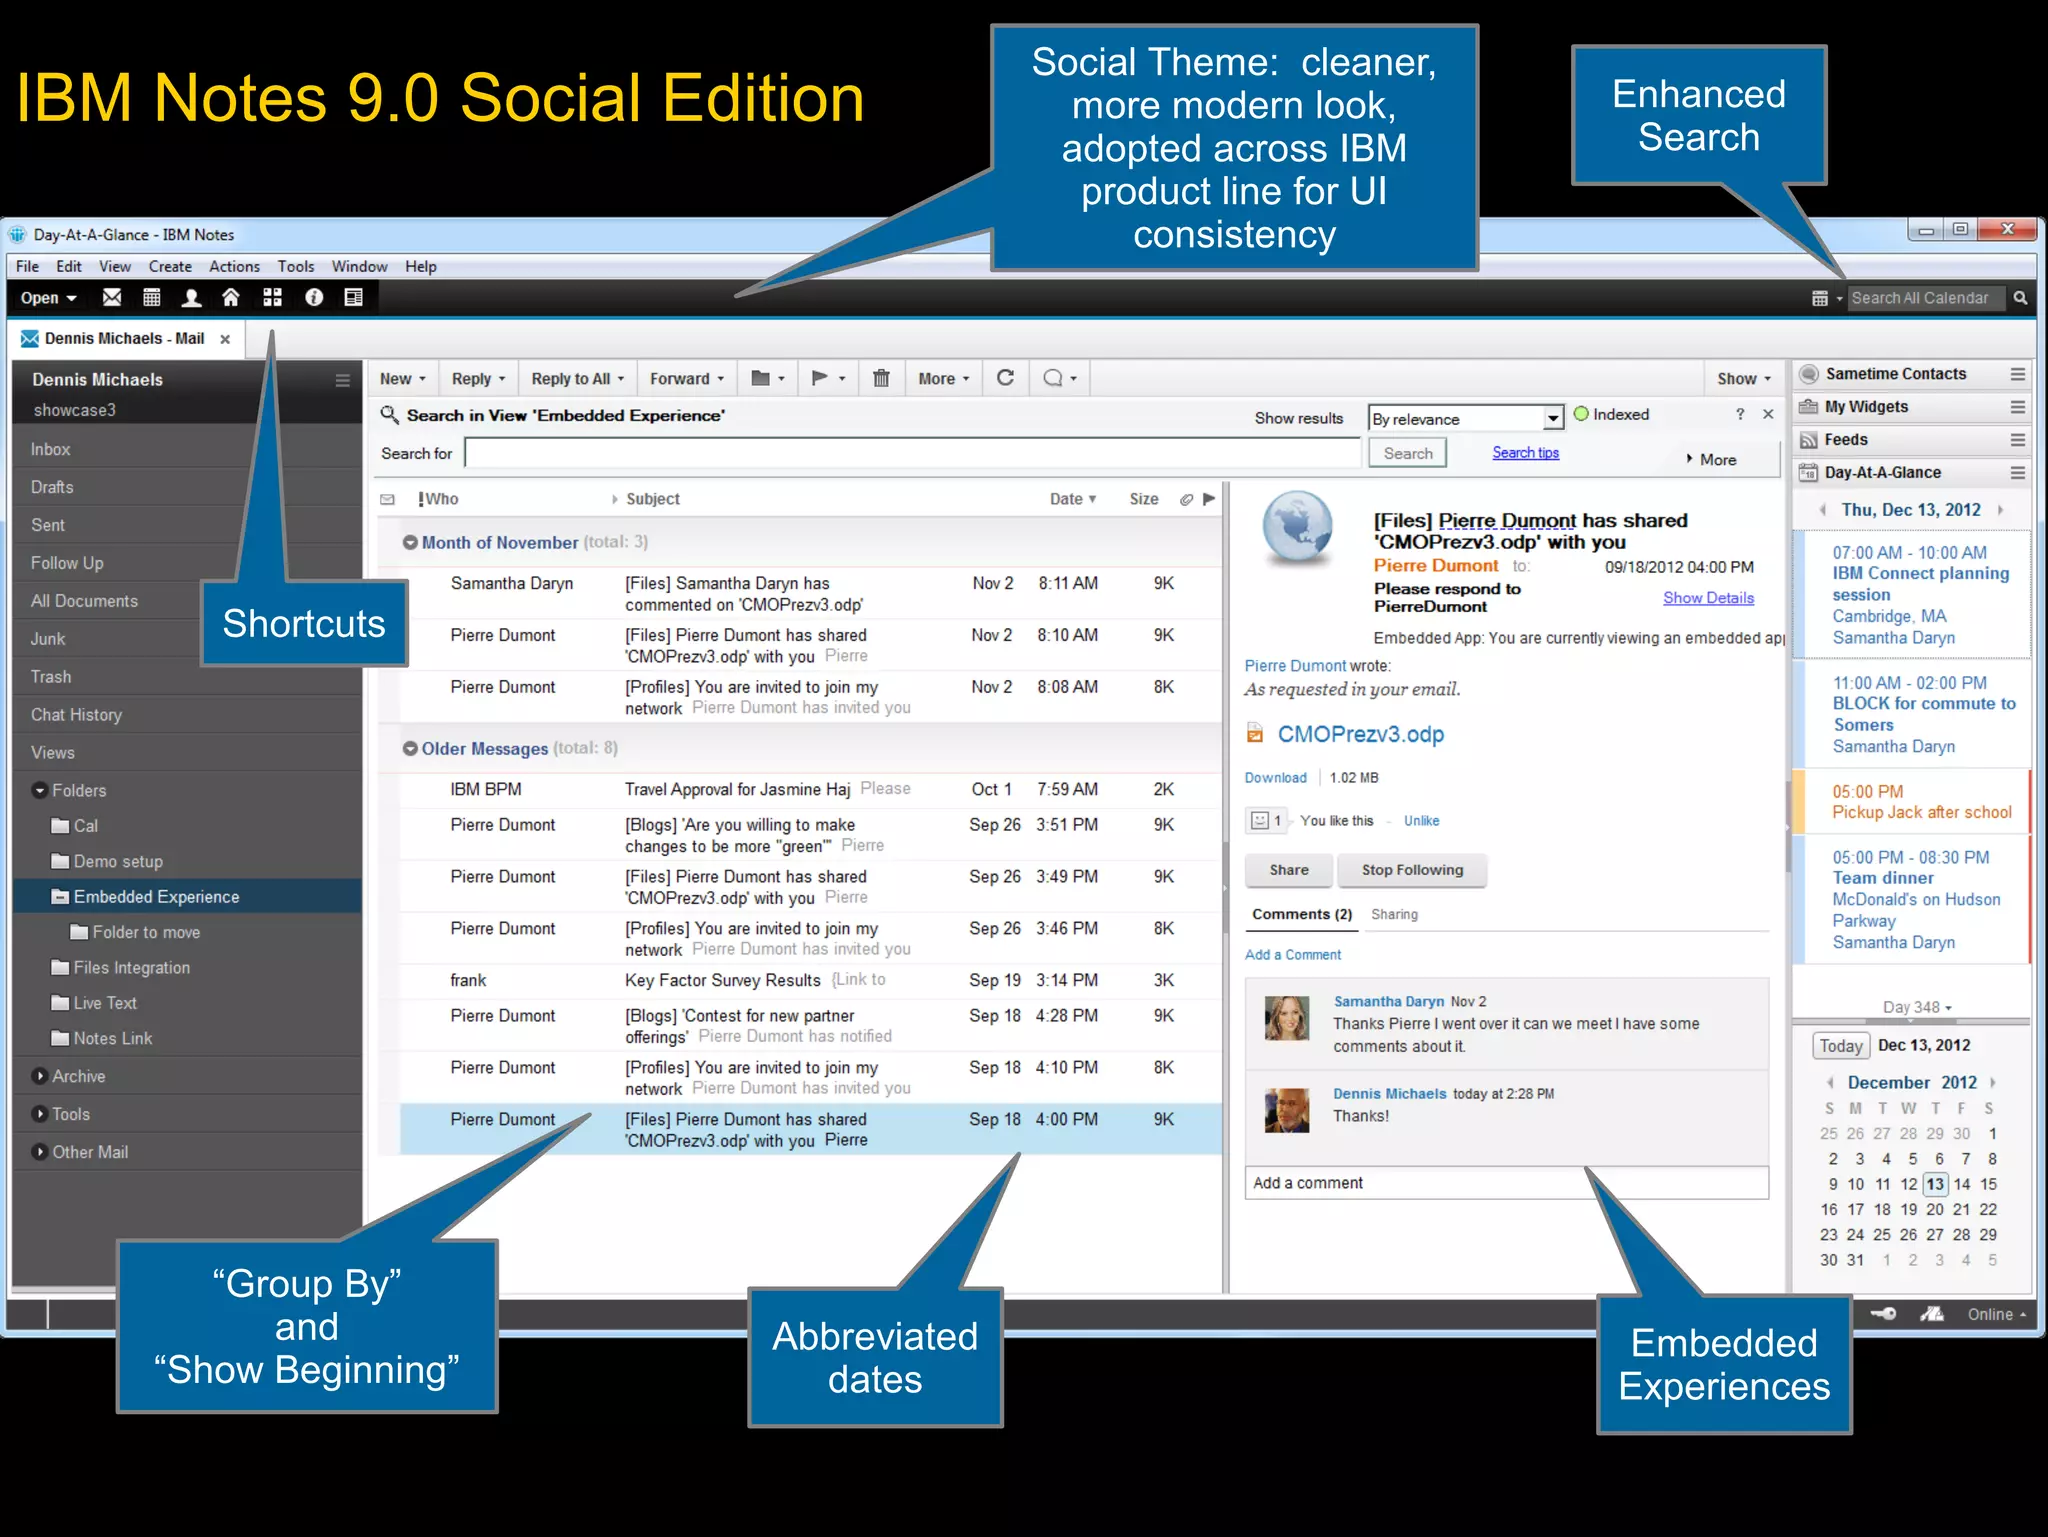Click the attachment paperclip column header

click(x=1186, y=499)
